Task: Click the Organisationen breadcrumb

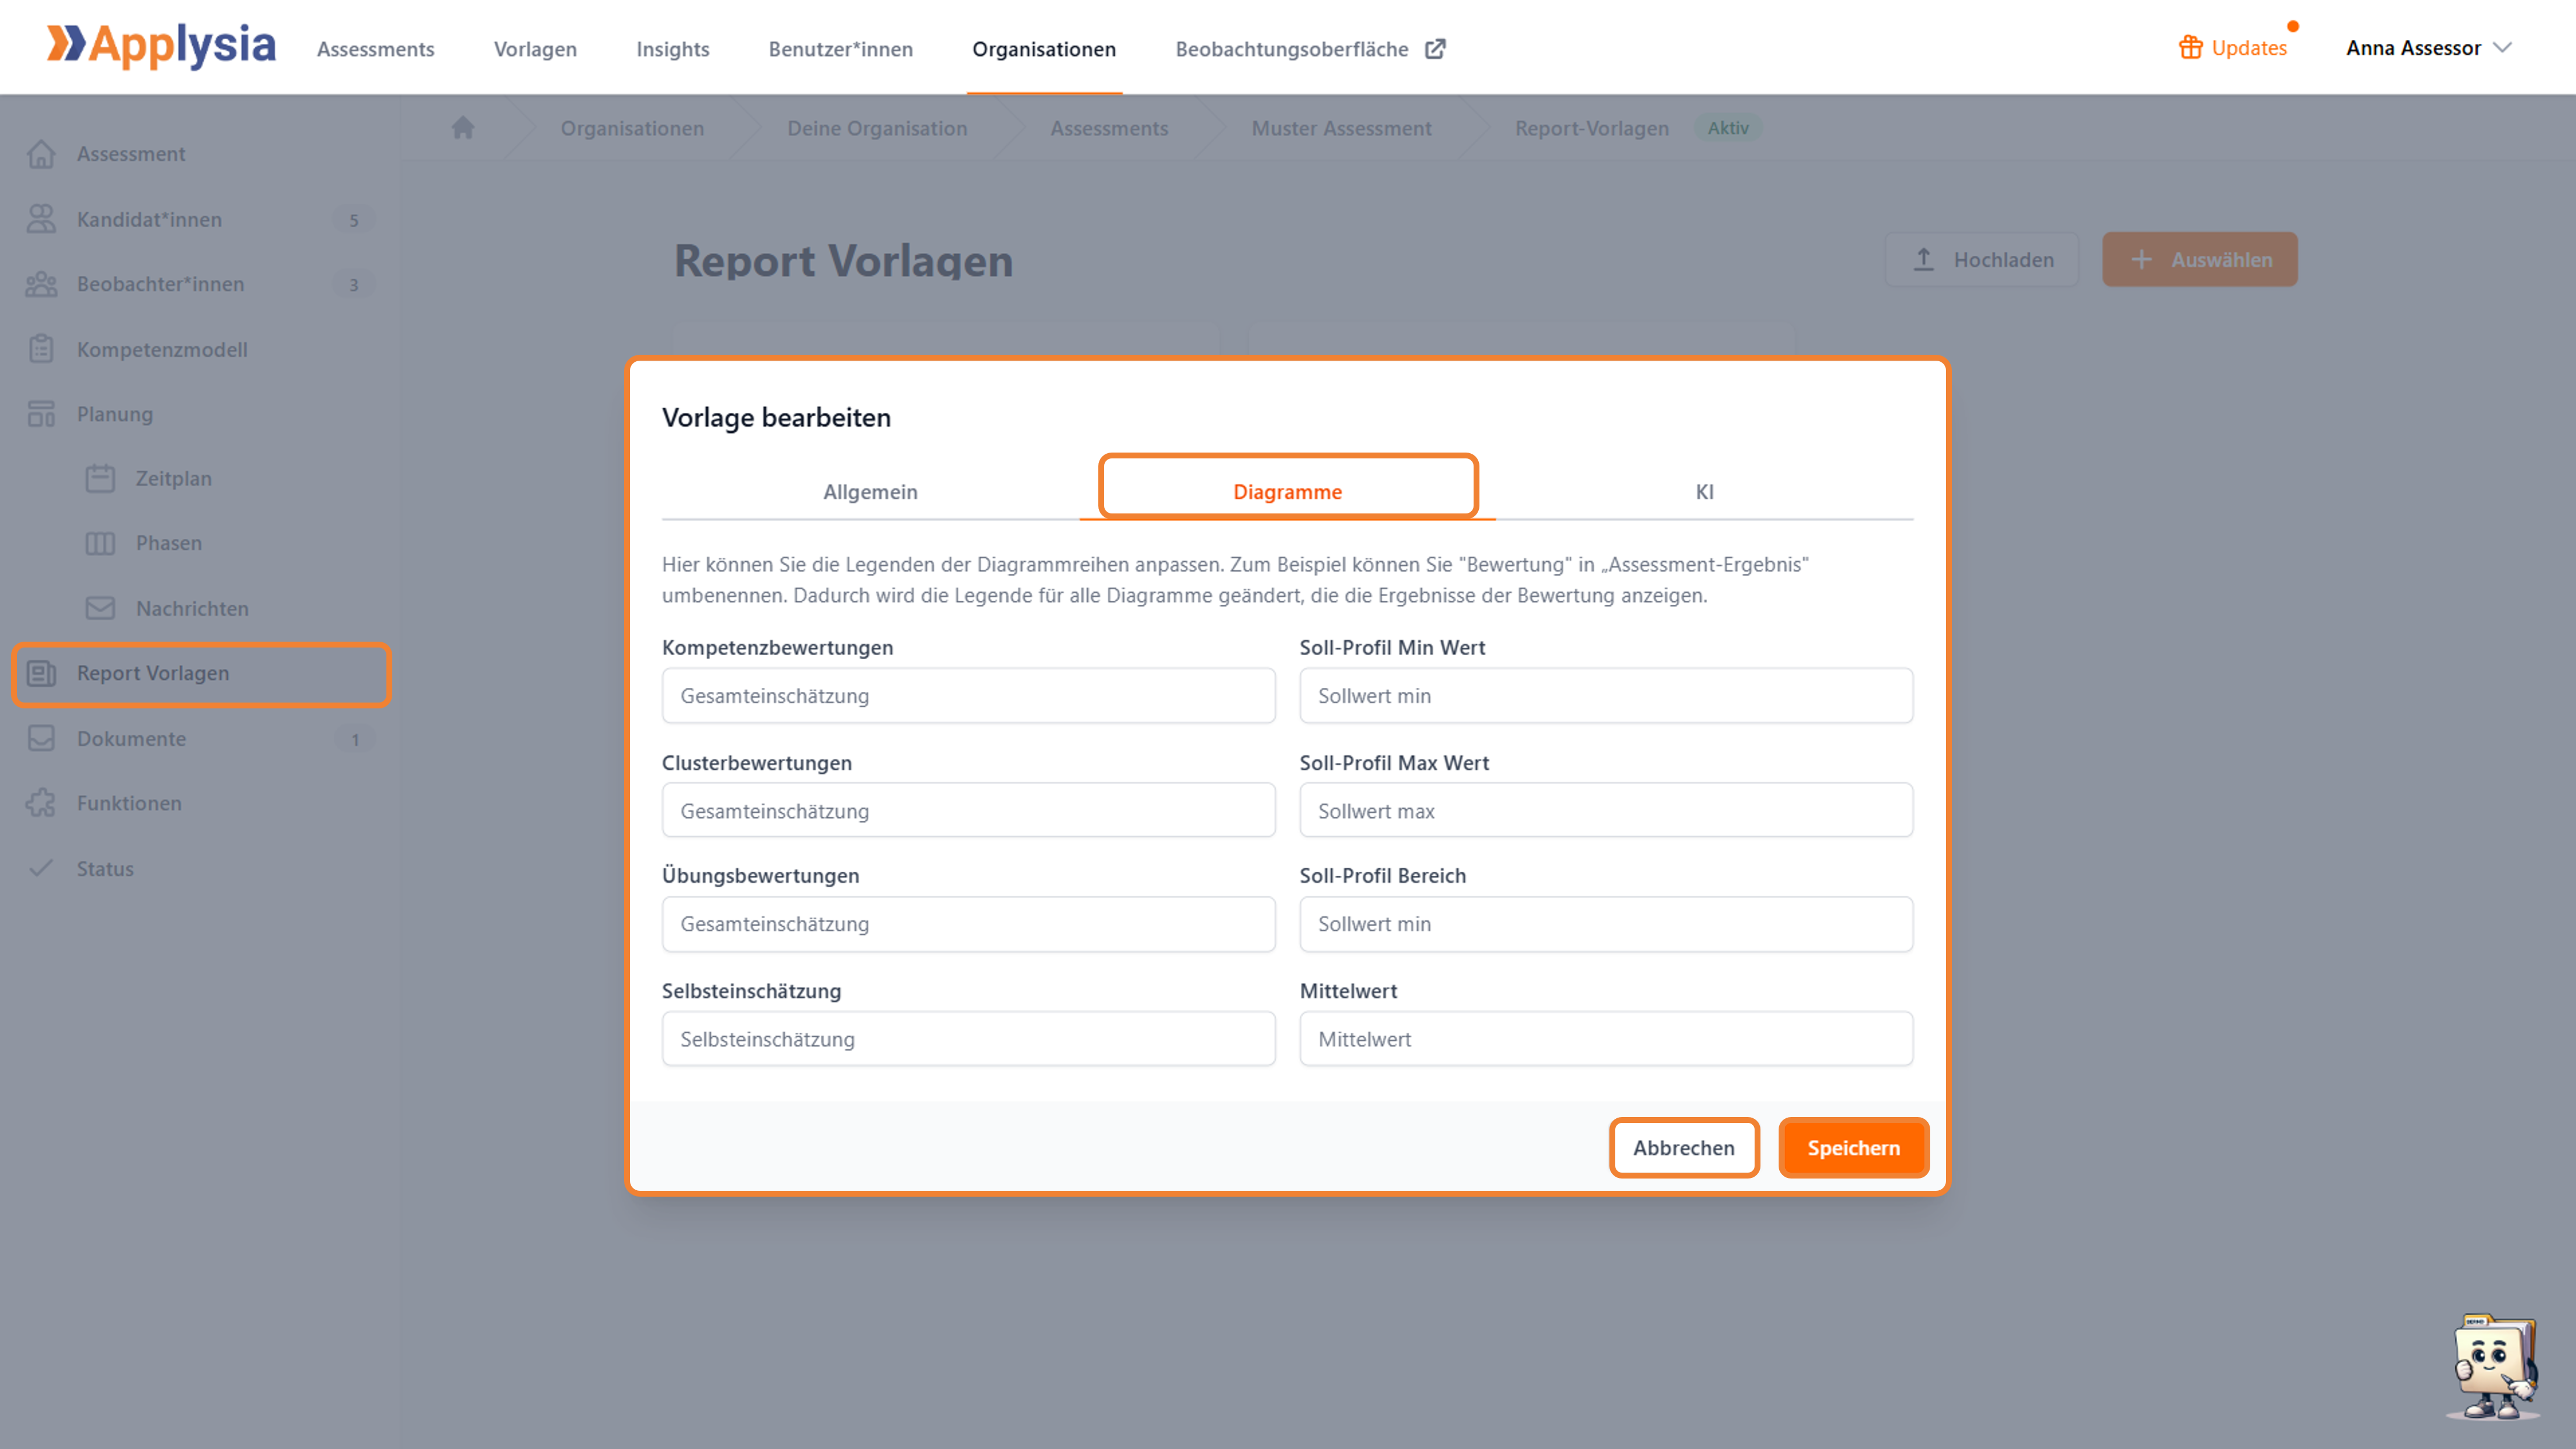Action: (632, 128)
